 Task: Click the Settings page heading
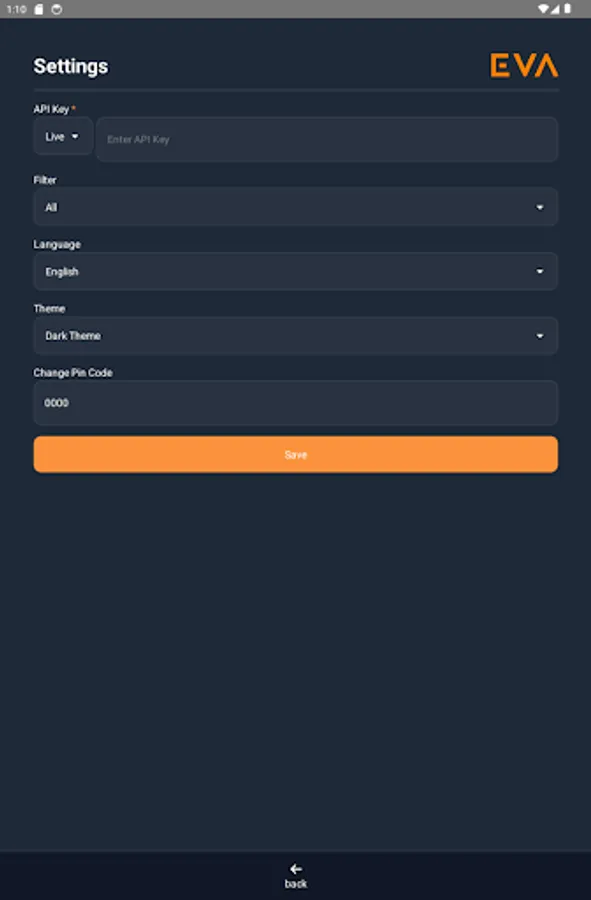point(71,66)
